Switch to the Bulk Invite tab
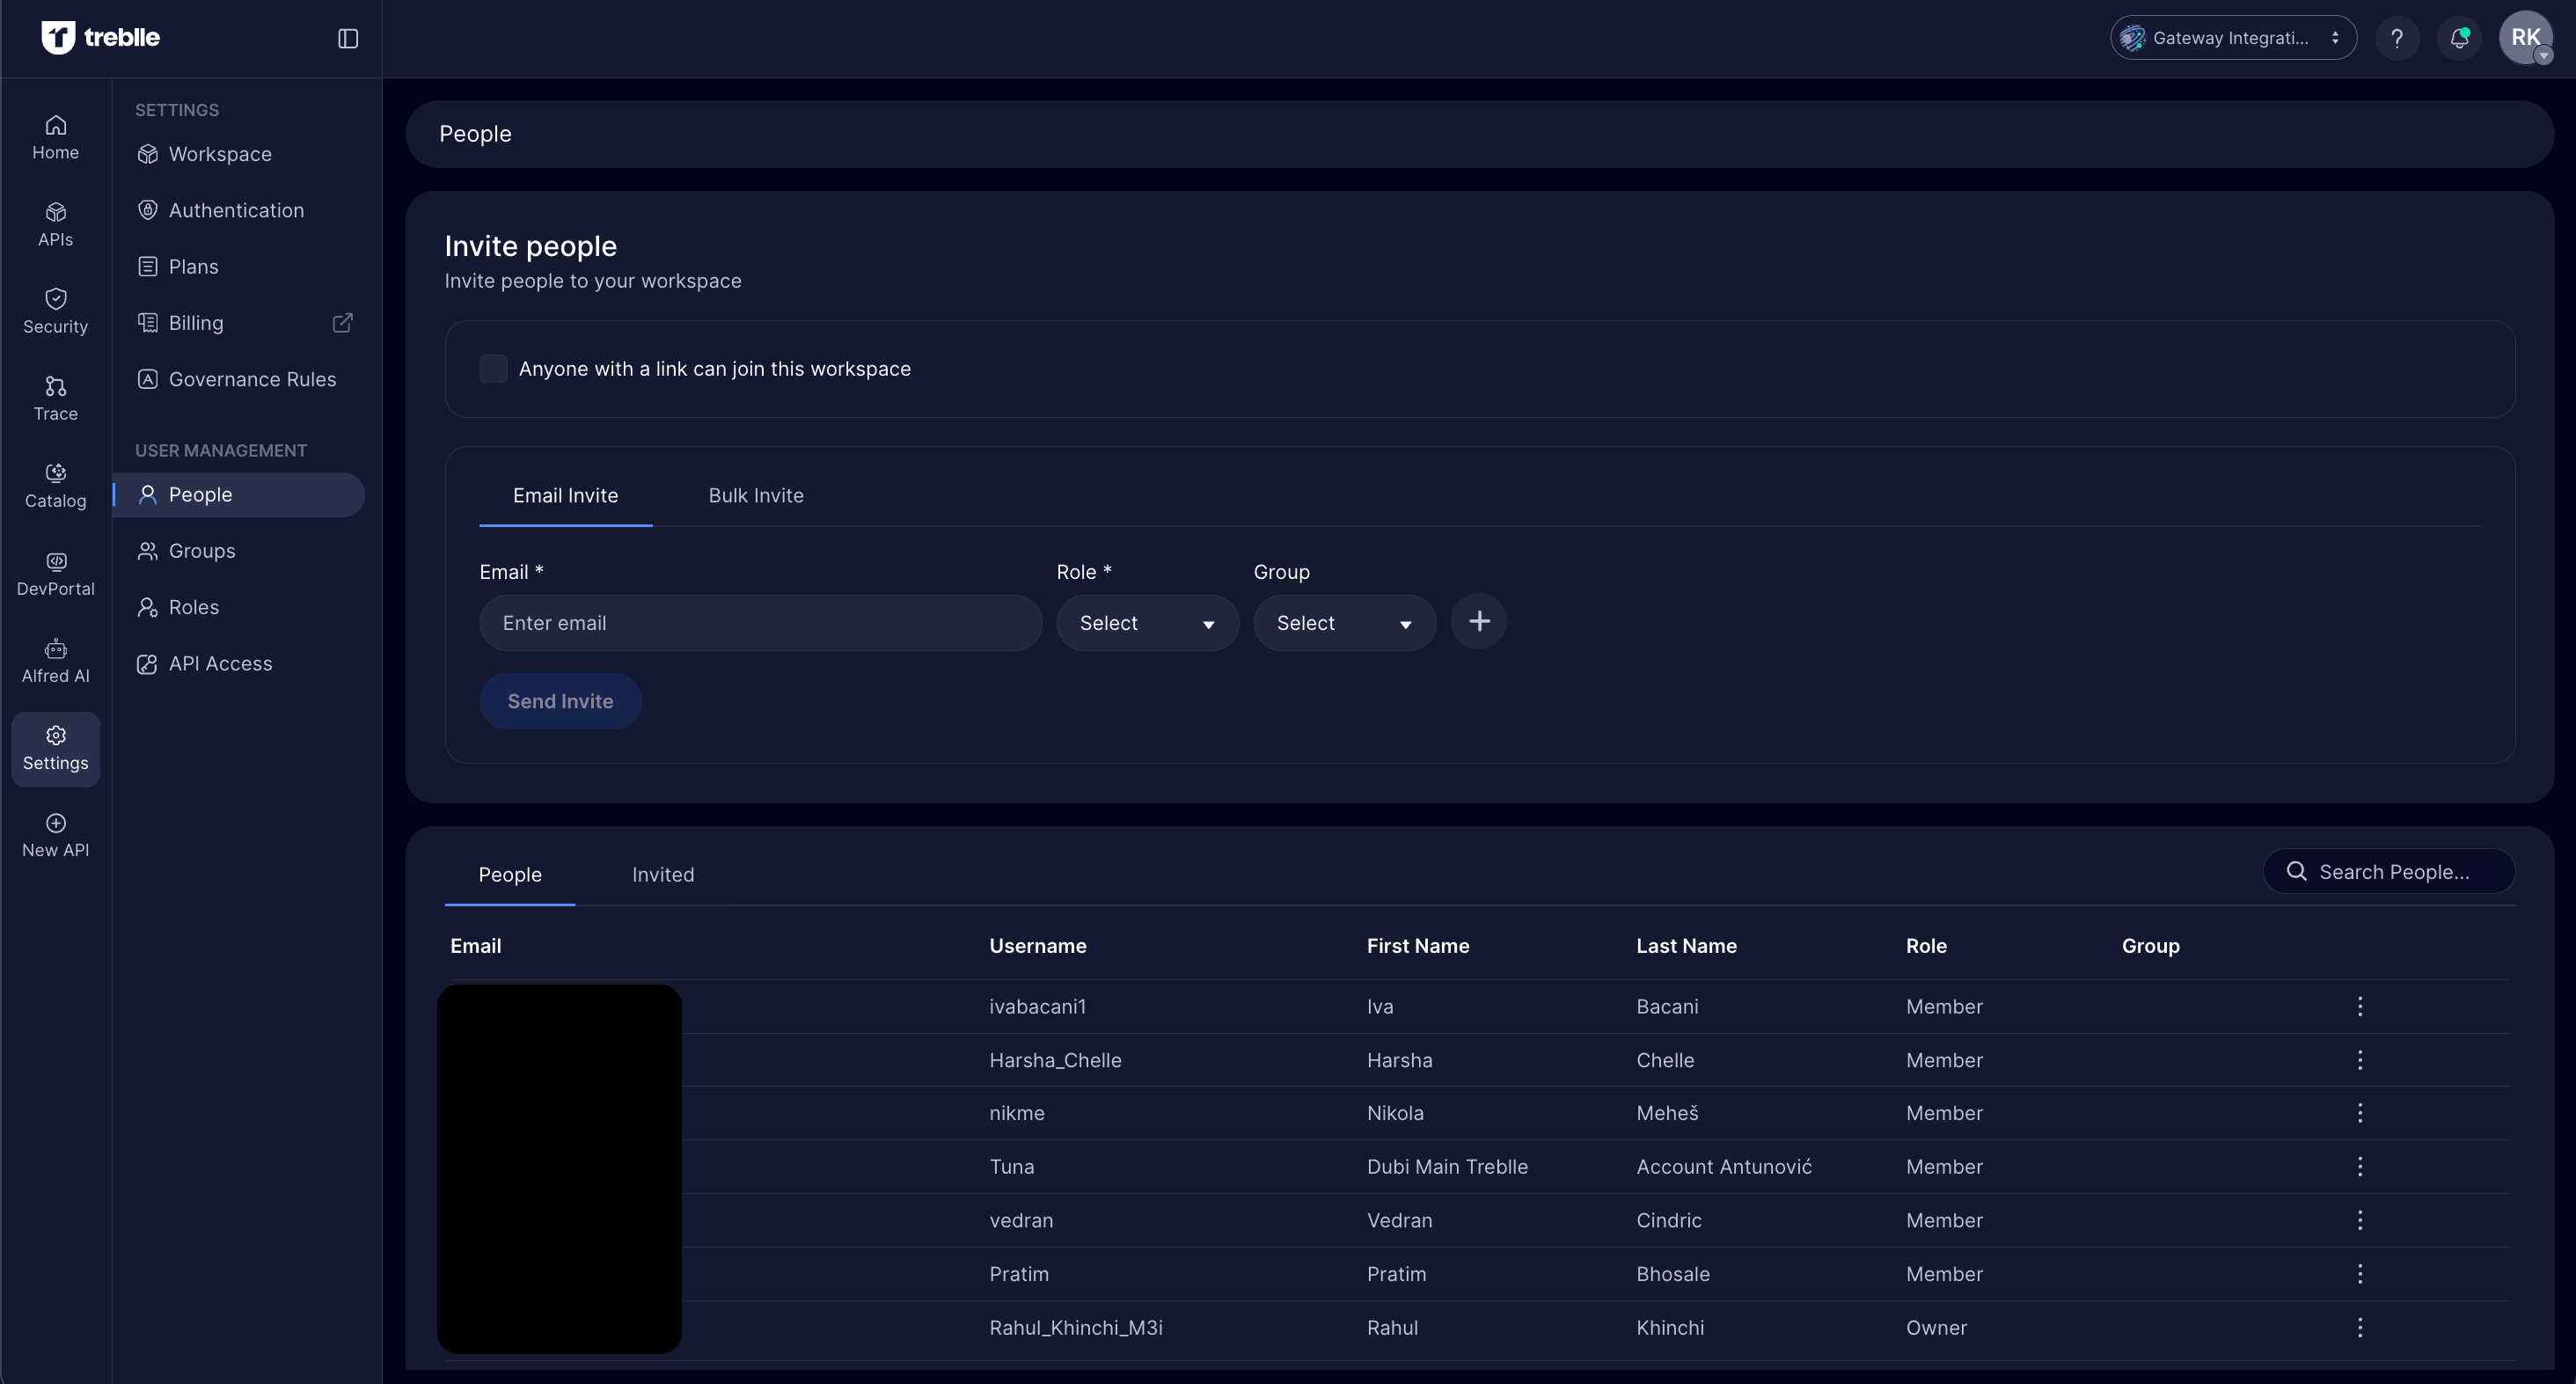 pyautogui.click(x=755, y=496)
